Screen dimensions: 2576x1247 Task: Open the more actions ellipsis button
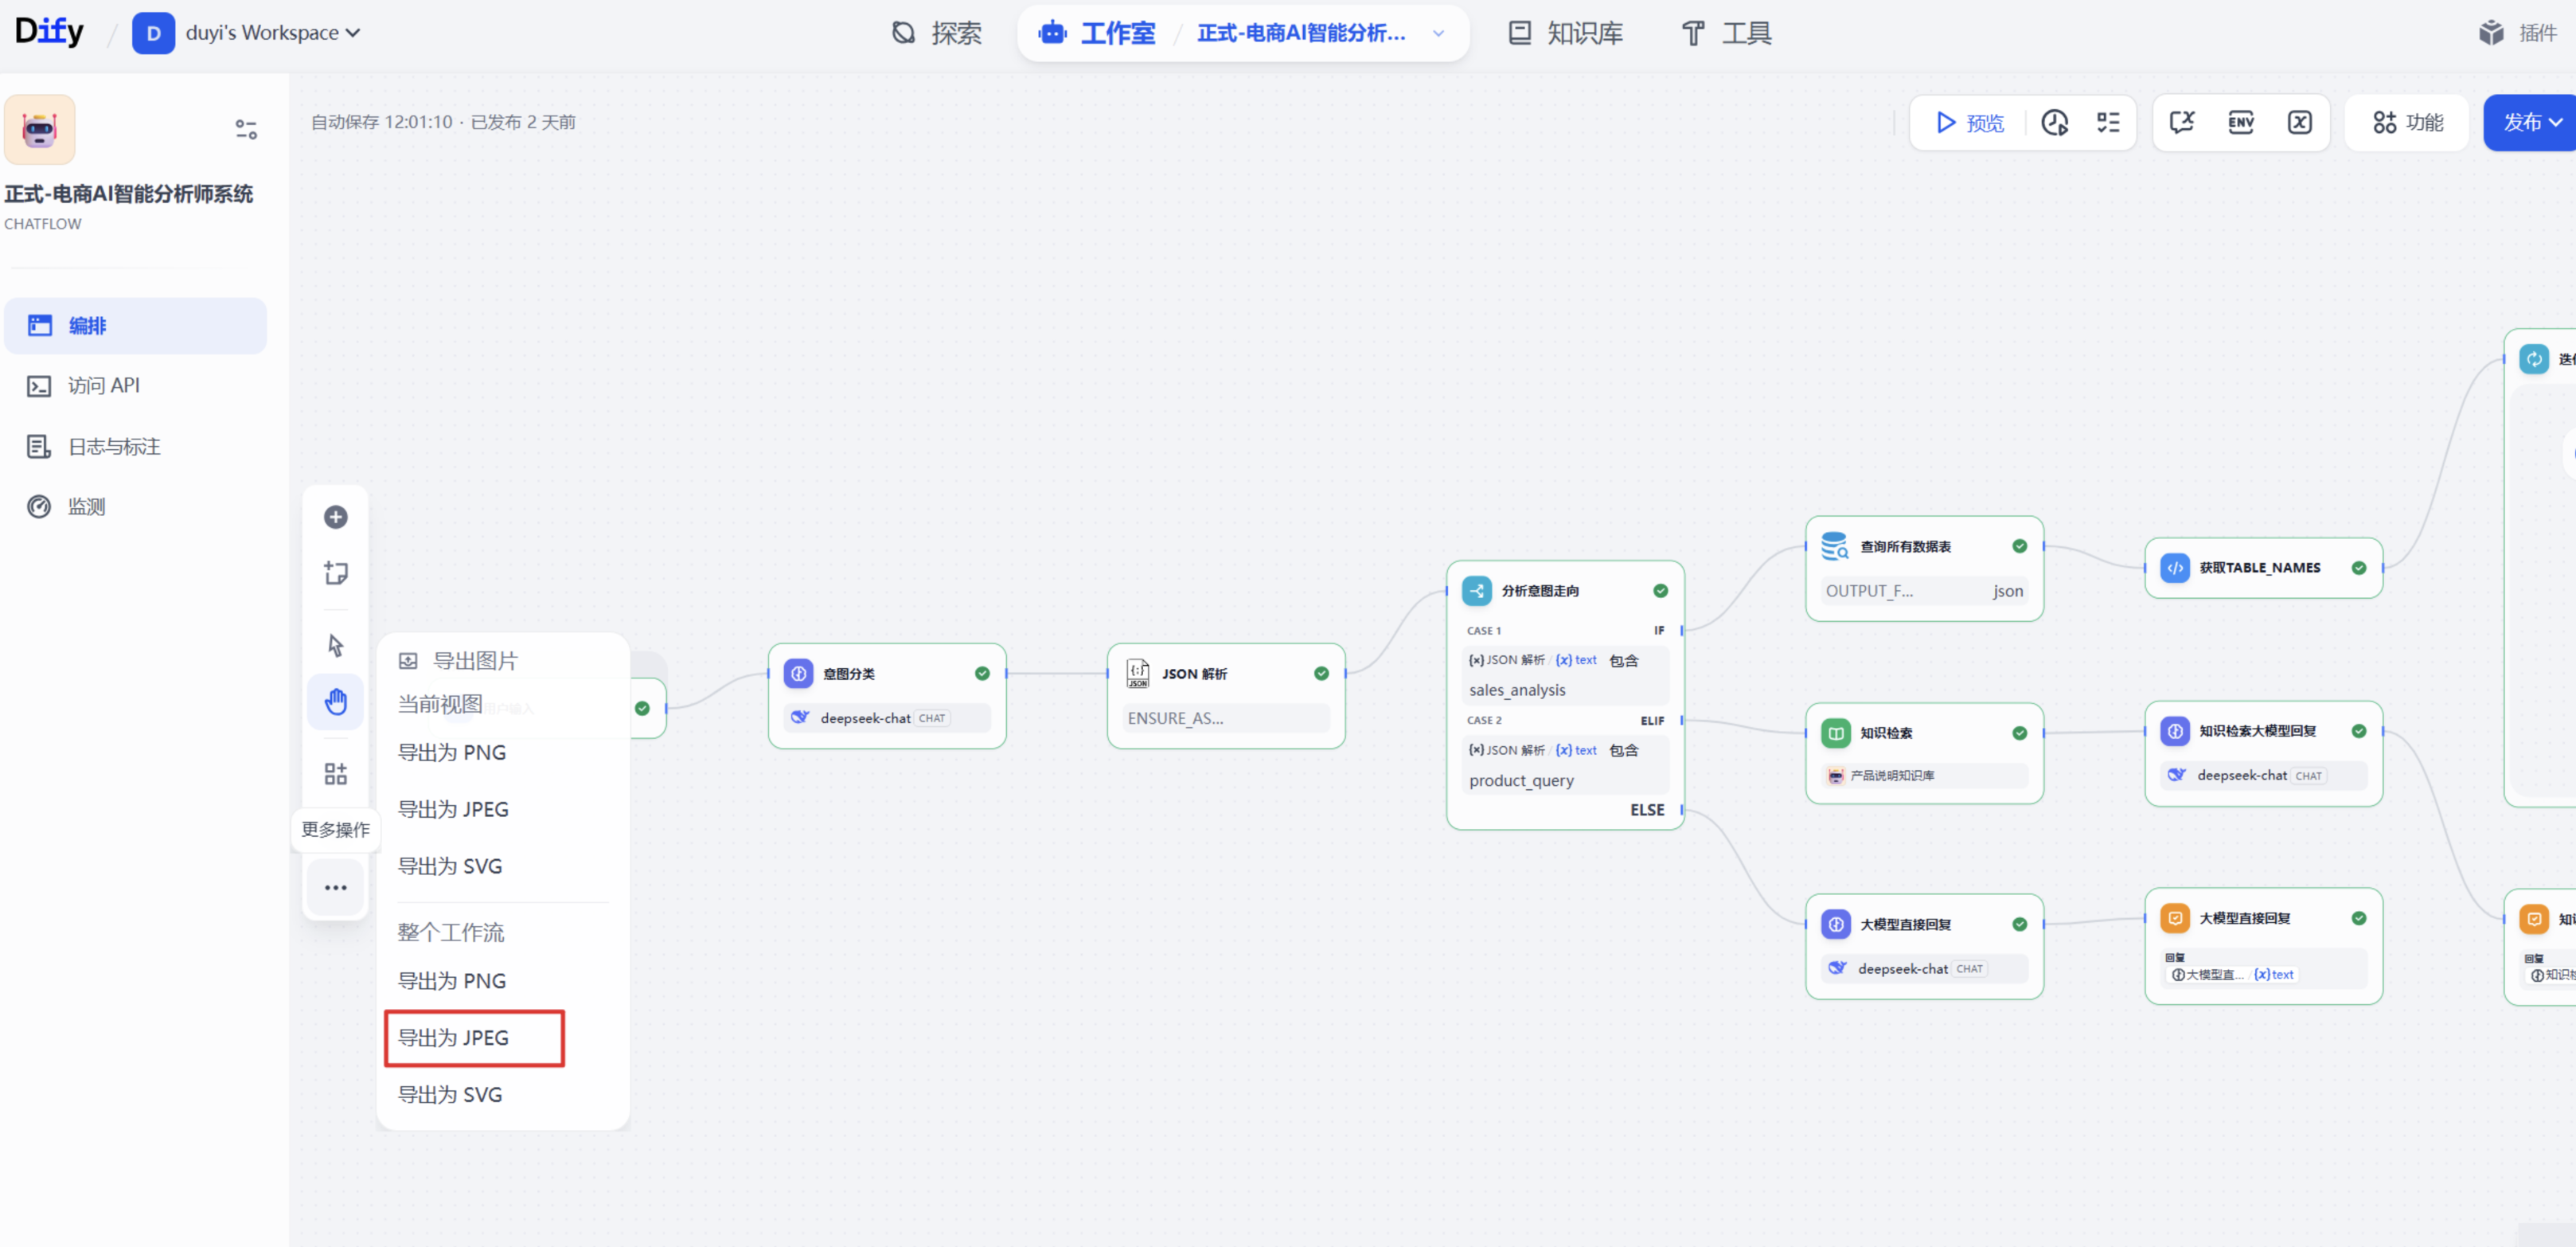tap(336, 888)
